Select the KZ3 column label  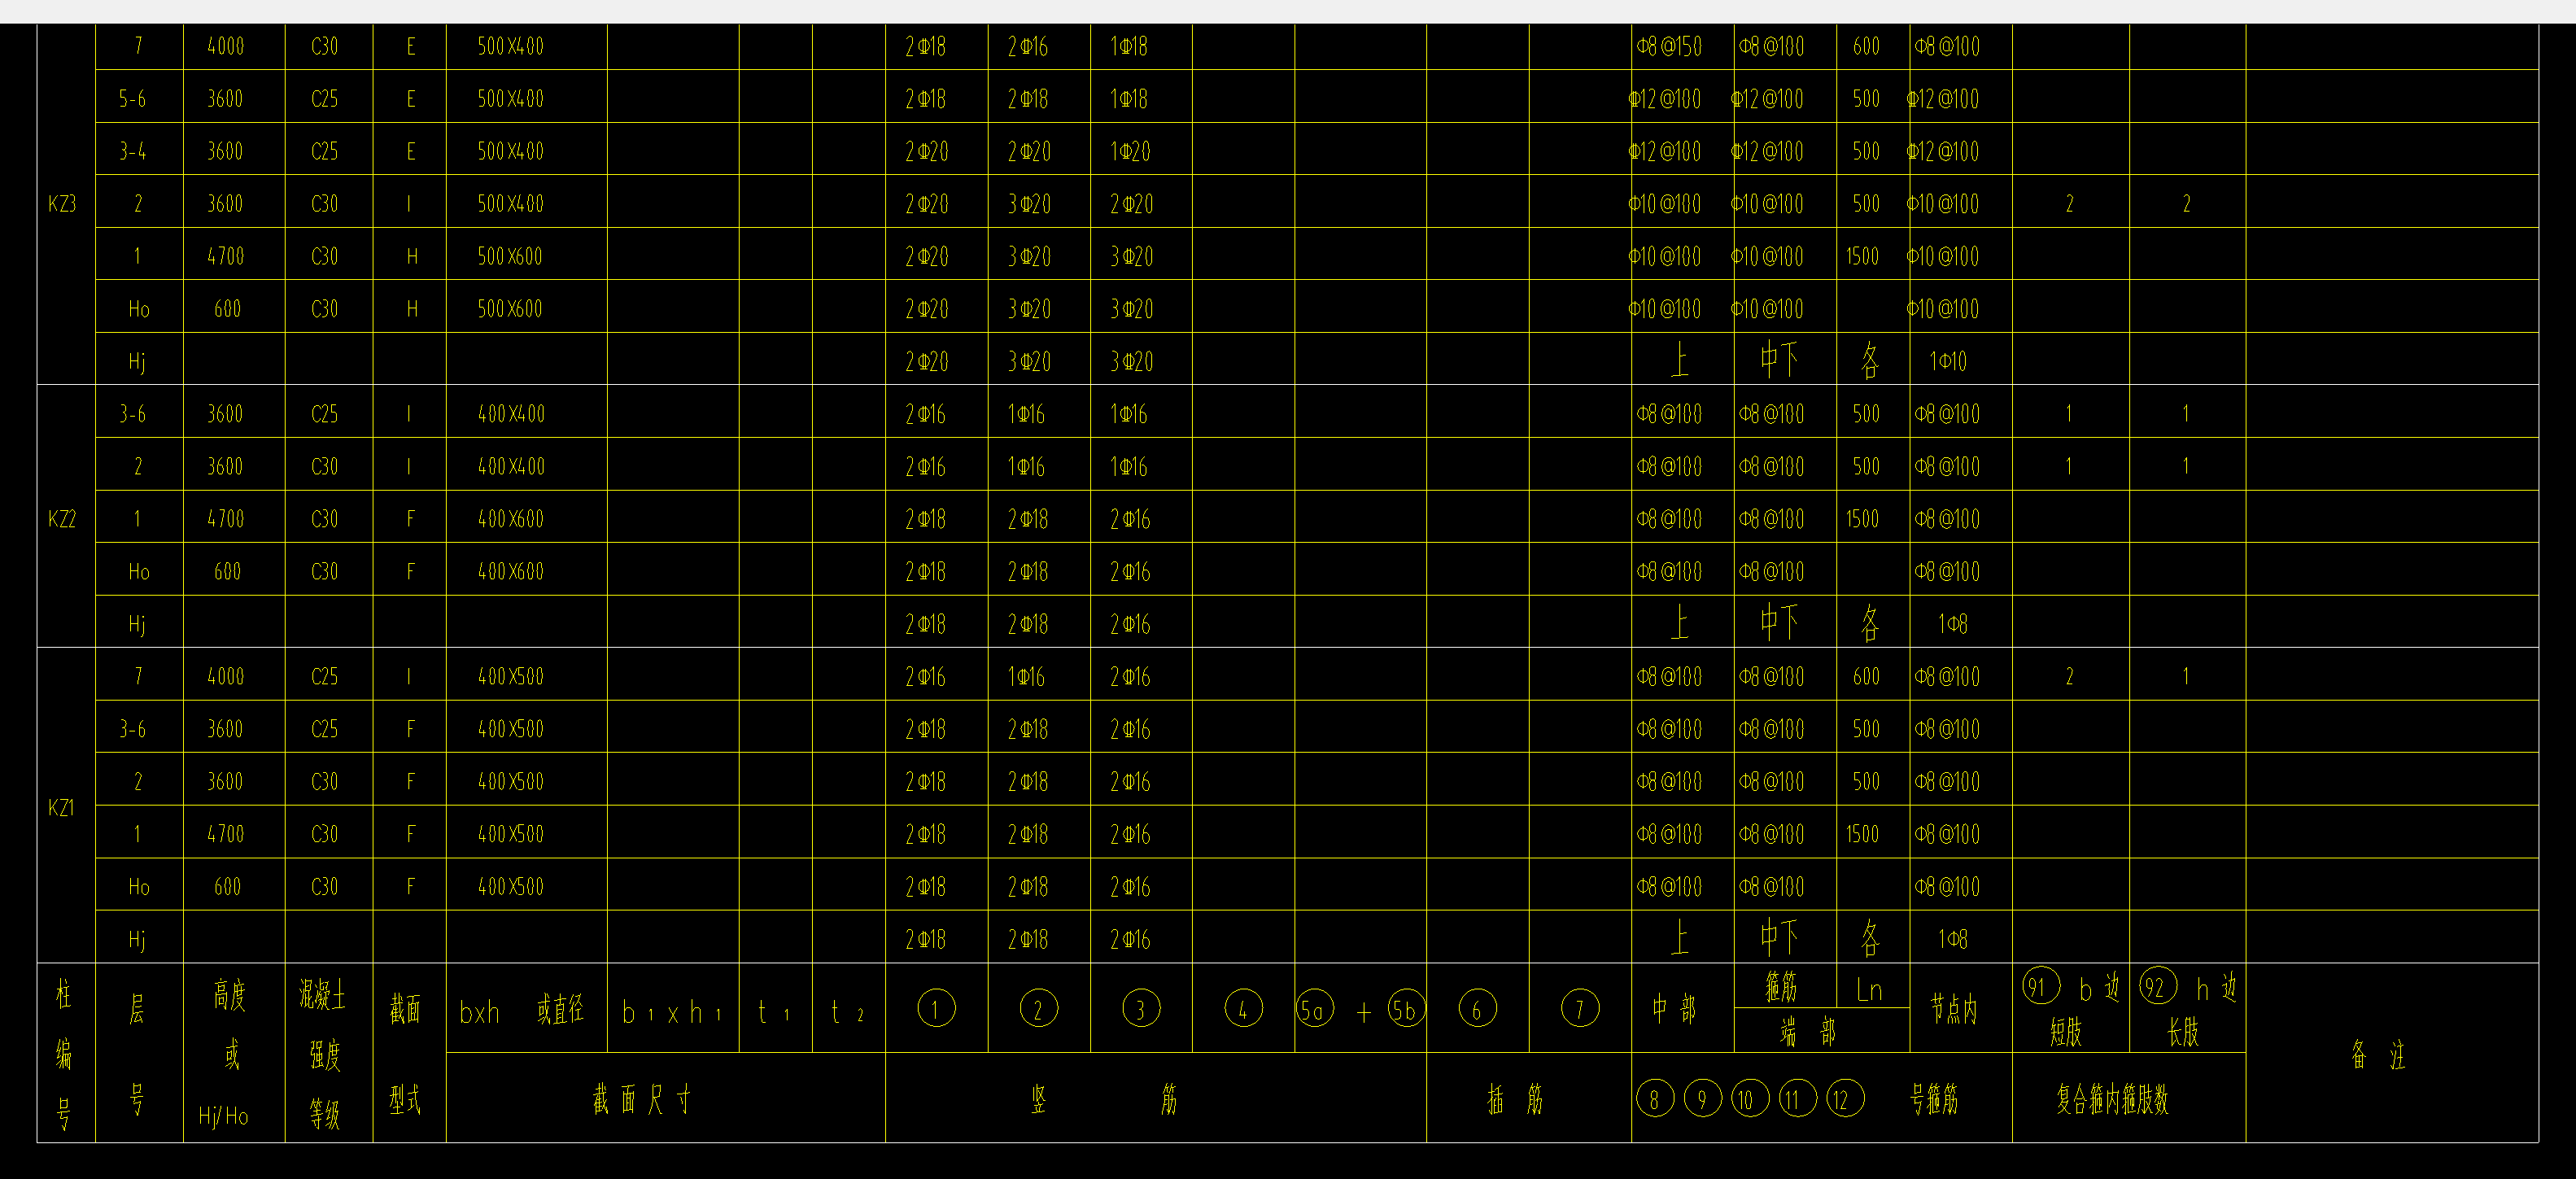62,204
